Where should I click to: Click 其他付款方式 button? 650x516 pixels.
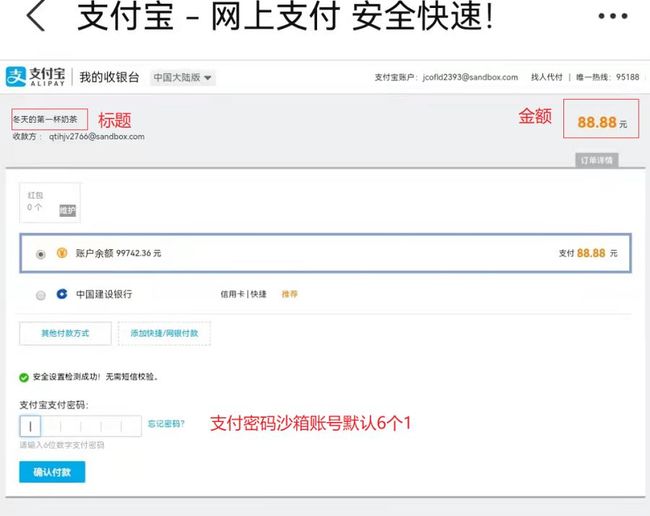65,333
